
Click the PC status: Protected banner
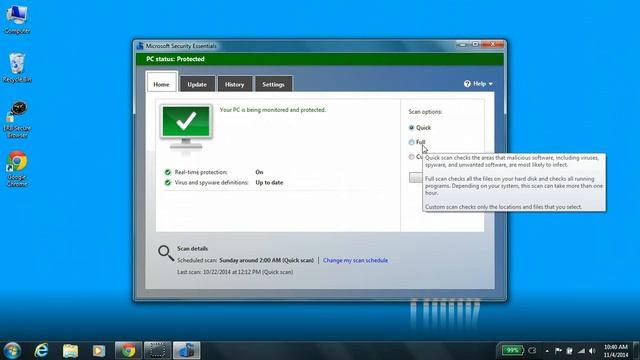tap(320, 59)
